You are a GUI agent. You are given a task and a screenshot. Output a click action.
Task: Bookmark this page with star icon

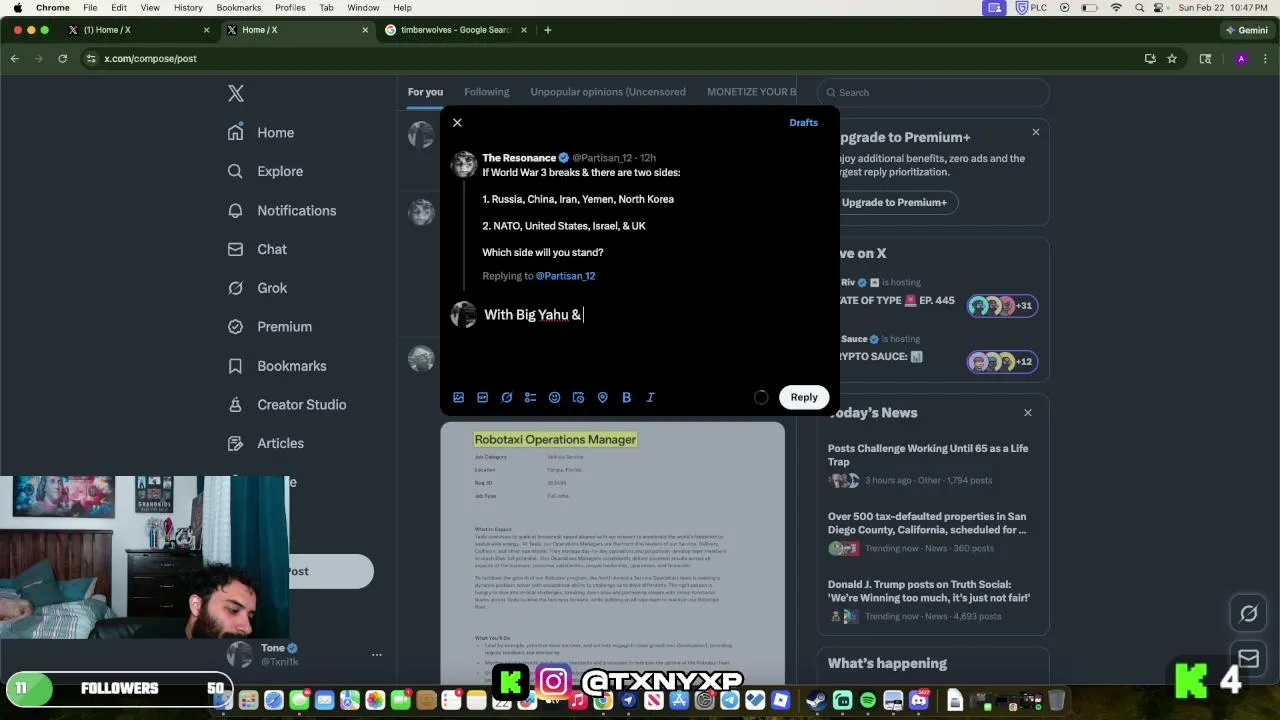click(x=1172, y=59)
